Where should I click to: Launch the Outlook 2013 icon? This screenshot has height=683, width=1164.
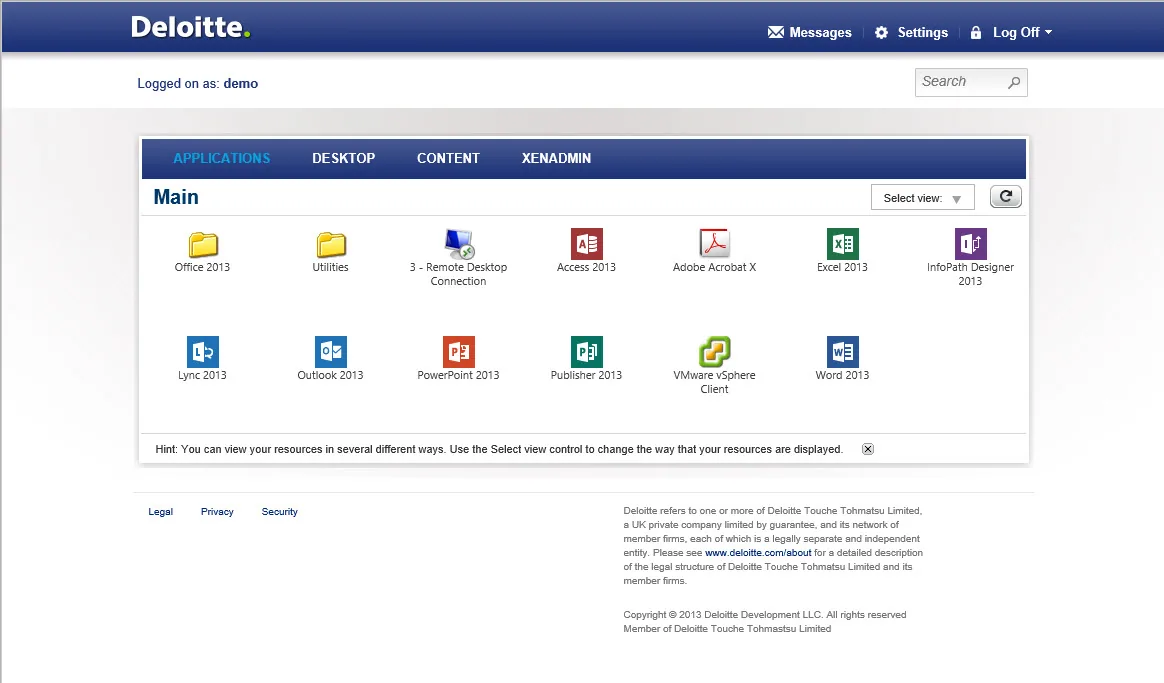pyautogui.click(x=330, y=352)
